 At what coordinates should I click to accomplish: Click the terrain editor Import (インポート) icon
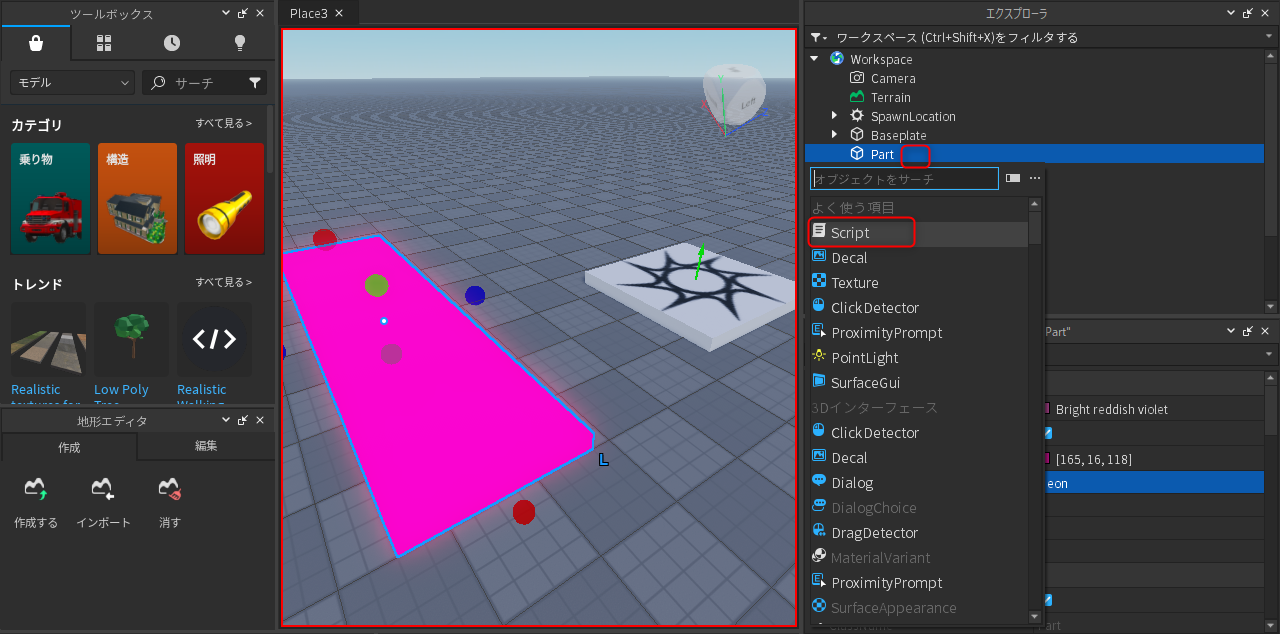click(103, 490)
